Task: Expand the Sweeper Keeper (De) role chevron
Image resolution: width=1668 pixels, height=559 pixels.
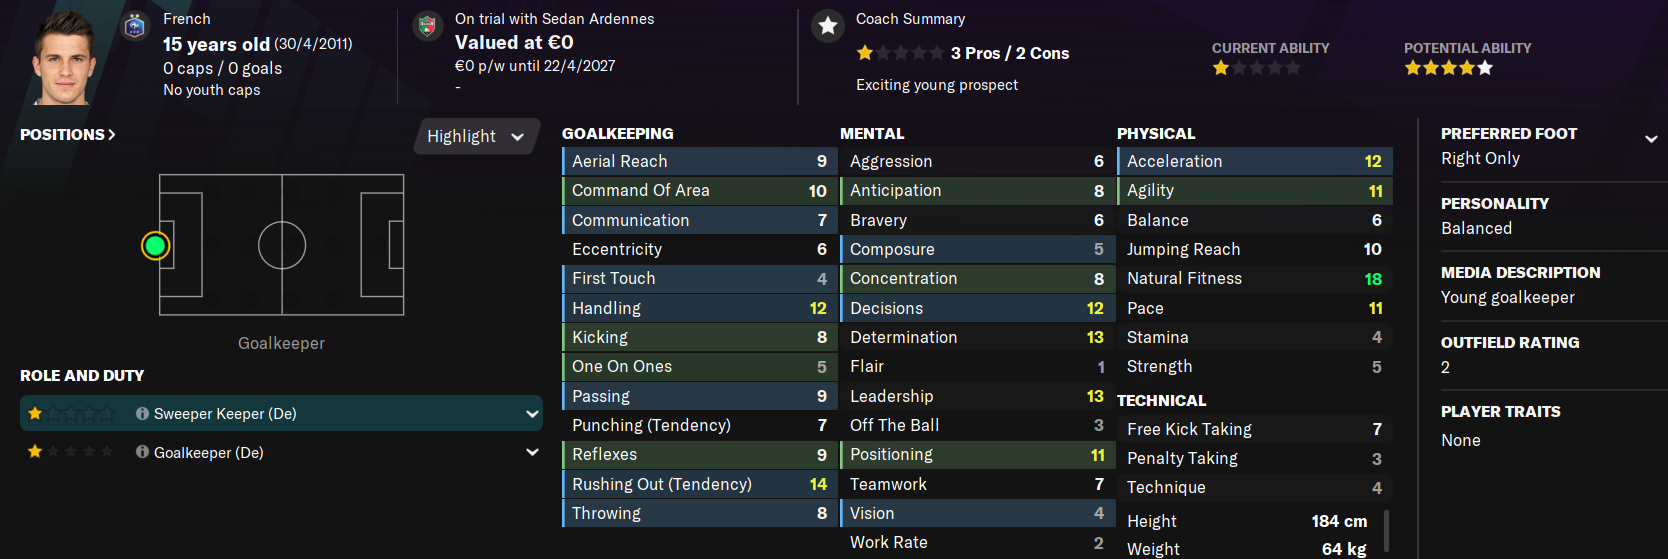Action: [x=531, y=414]
